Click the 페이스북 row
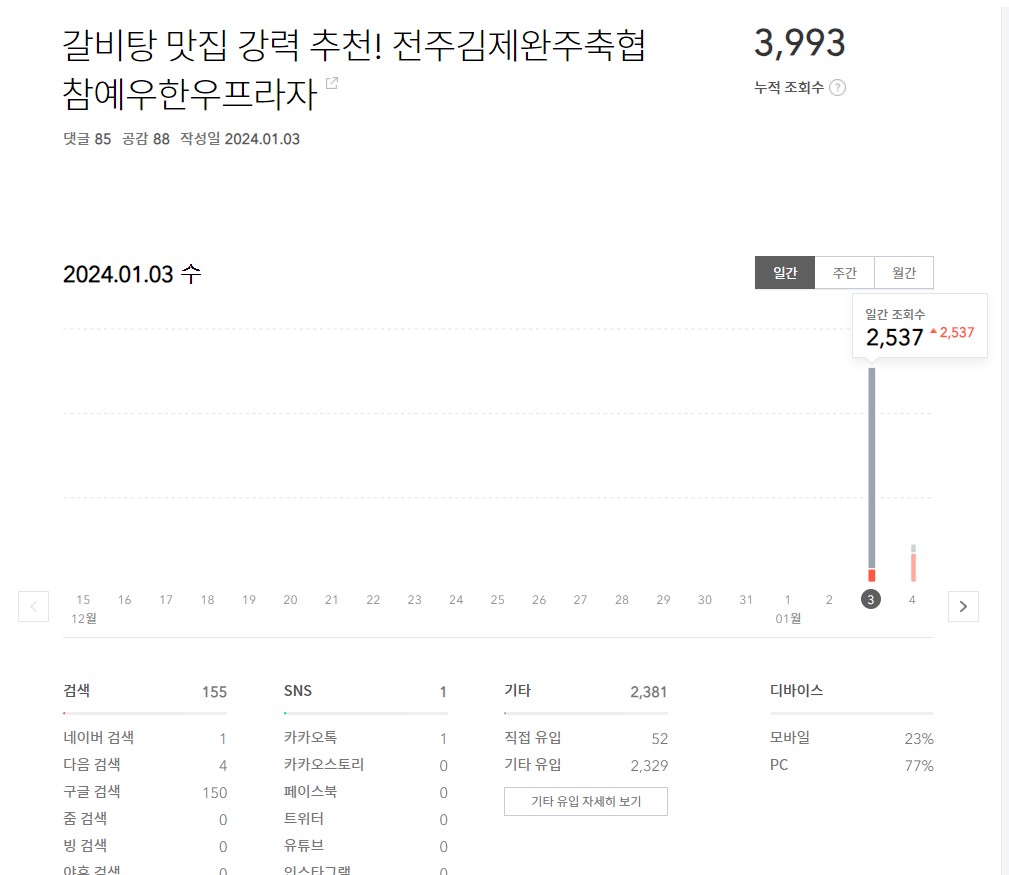This screenshot has width=1009, height=875. [366, 792]
